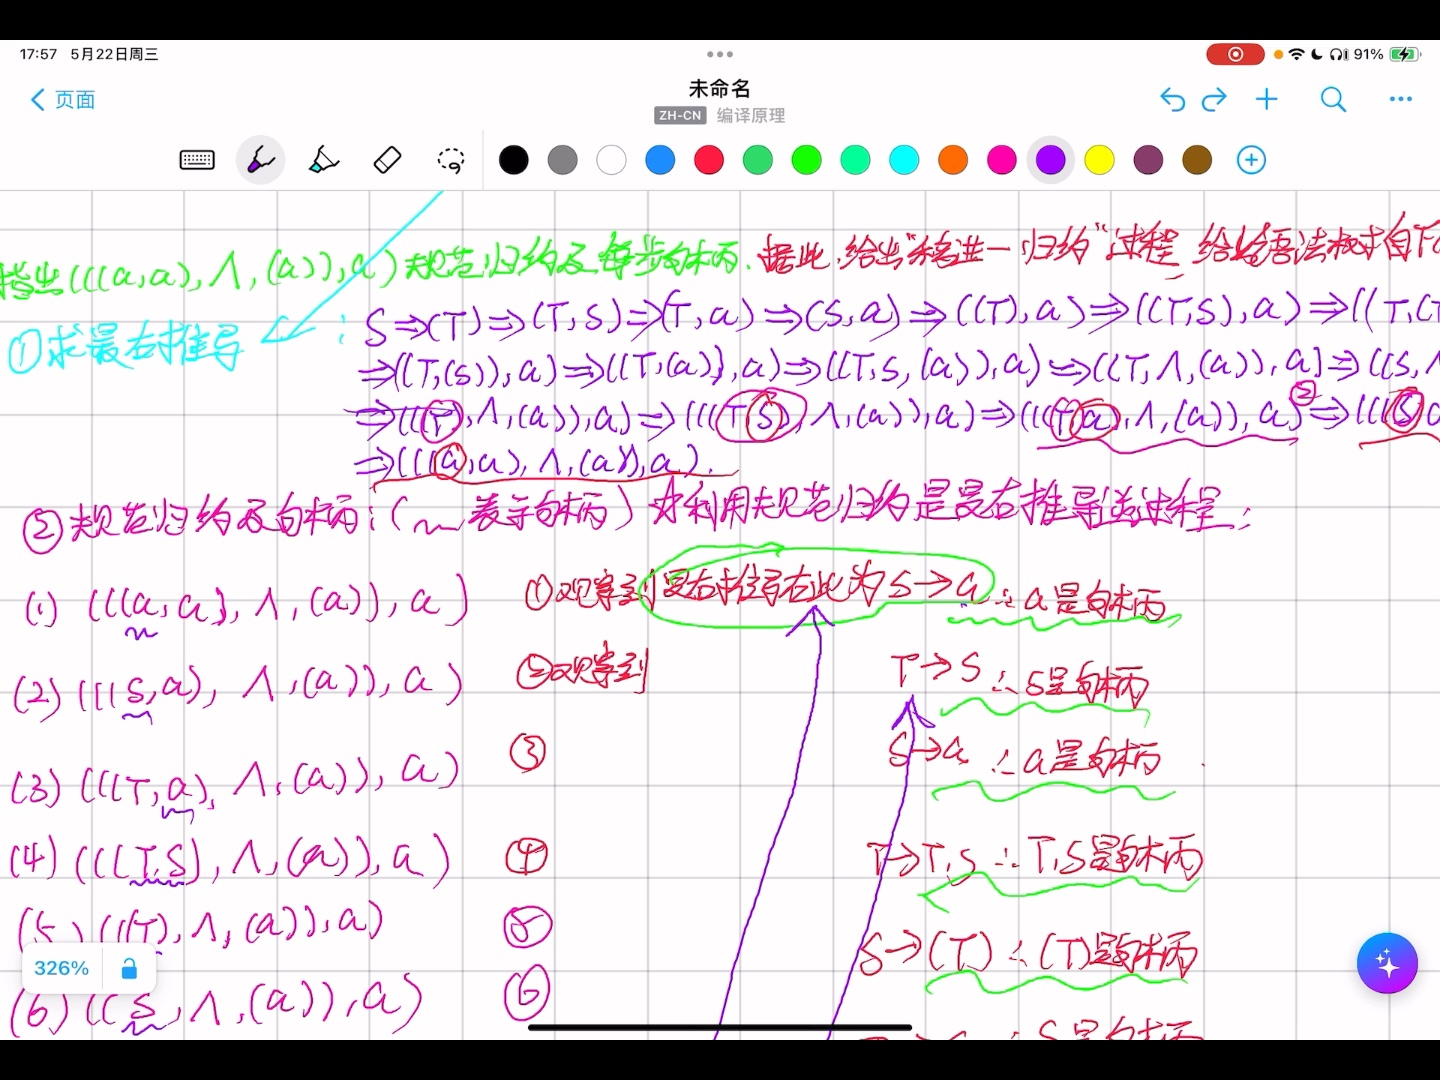1440x1080 pixels.
Task: Select the keyboard text input tool
Action: click(x=197, y=160)
